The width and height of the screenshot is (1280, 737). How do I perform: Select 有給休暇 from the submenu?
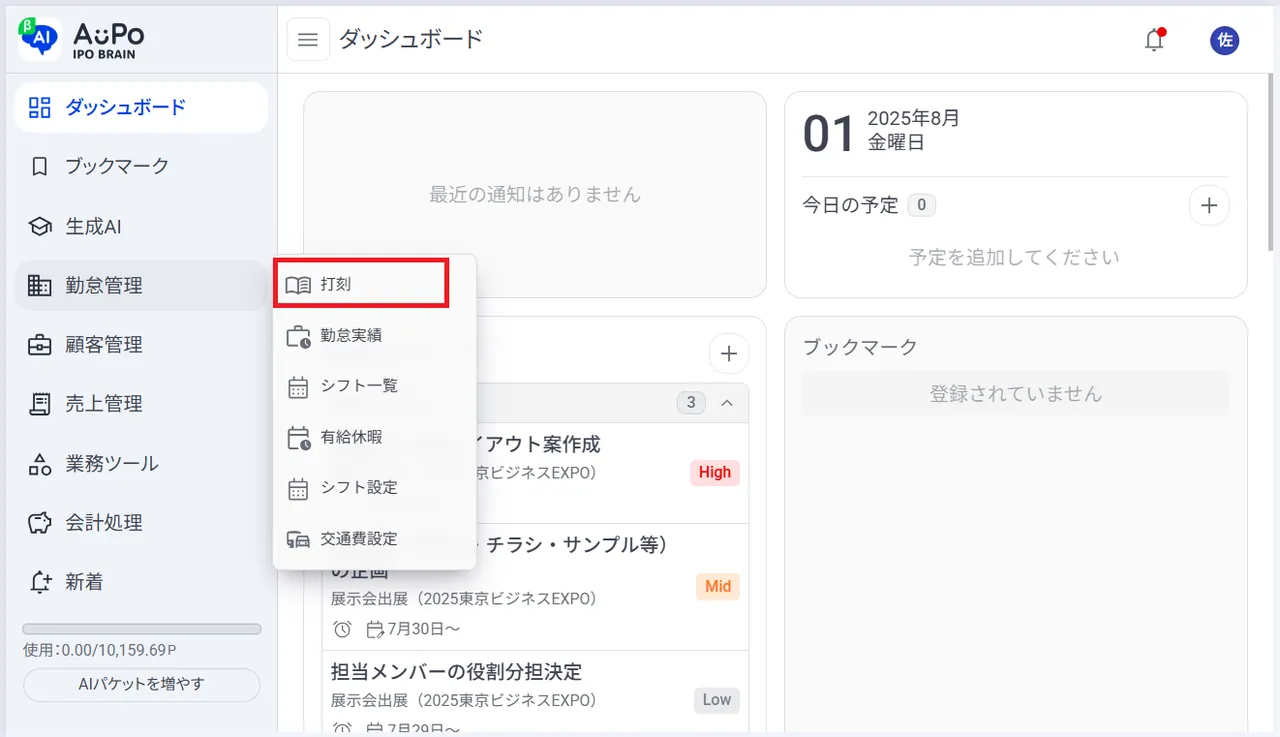(374, 438)
